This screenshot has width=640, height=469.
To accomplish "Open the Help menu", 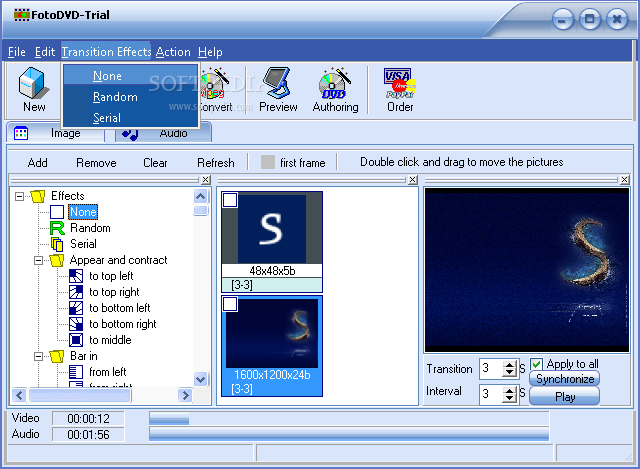I will click(x=210, y=52).
